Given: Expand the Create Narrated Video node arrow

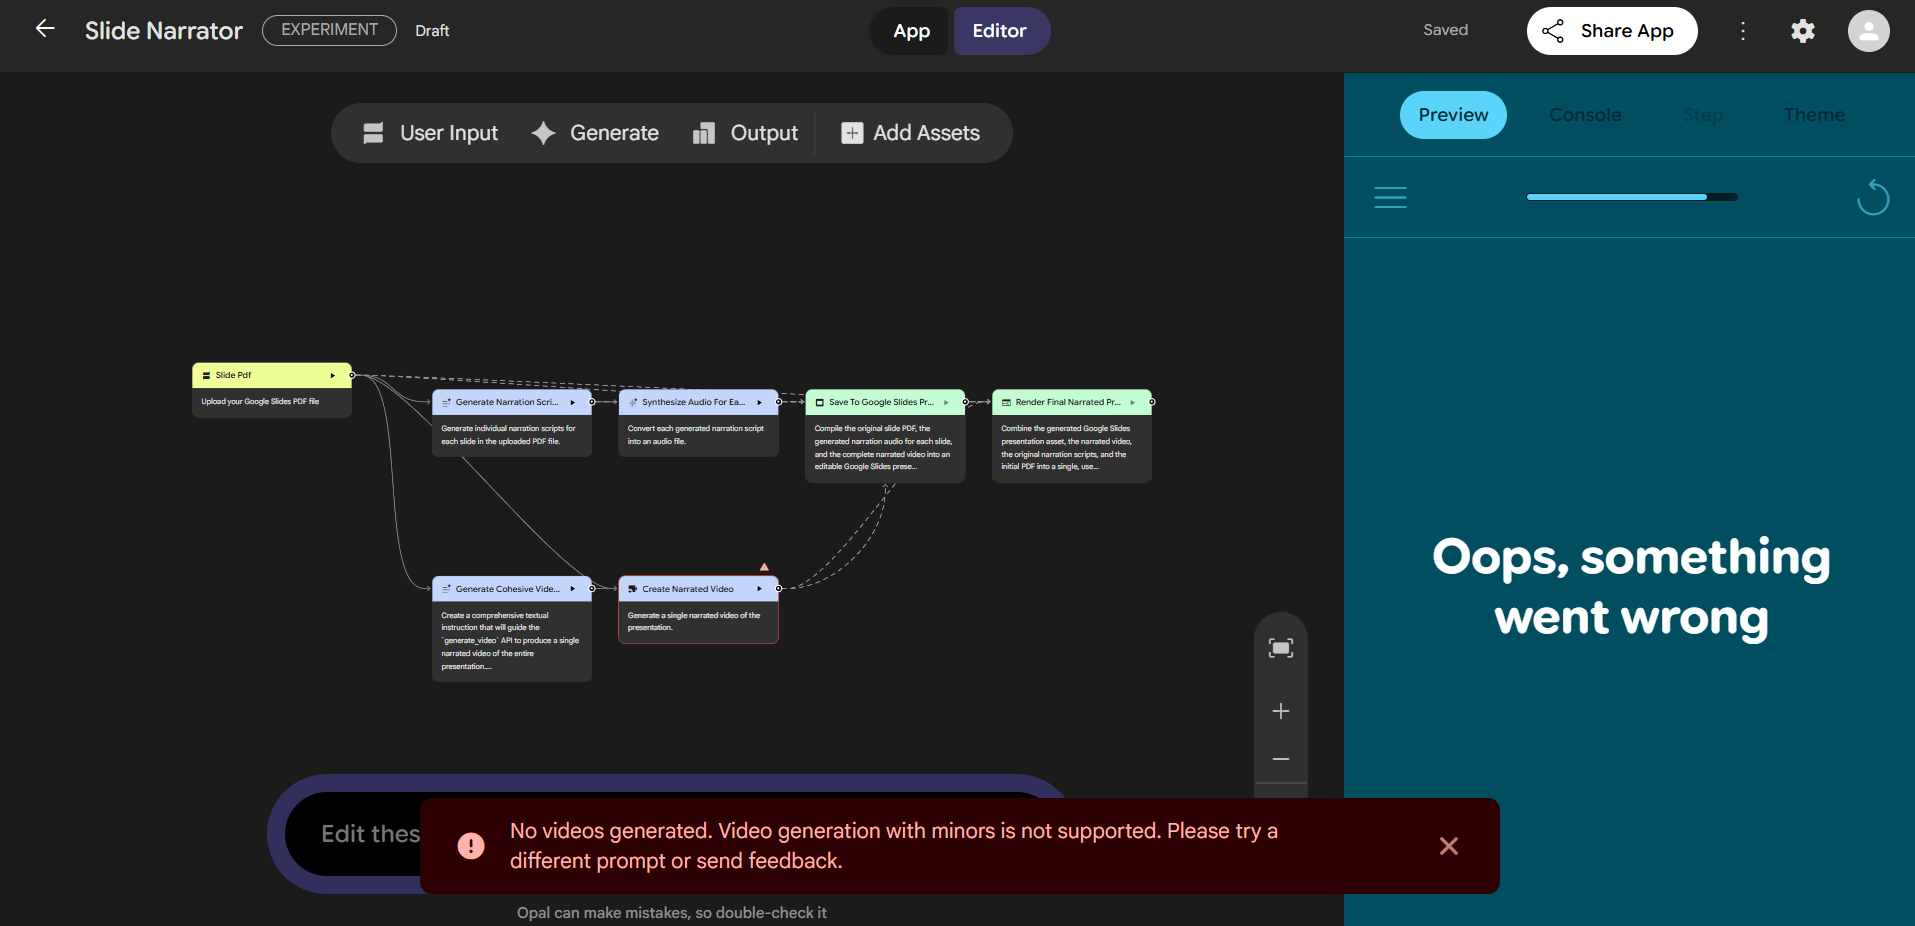Looking at the screenshot, I should point(760,589).
